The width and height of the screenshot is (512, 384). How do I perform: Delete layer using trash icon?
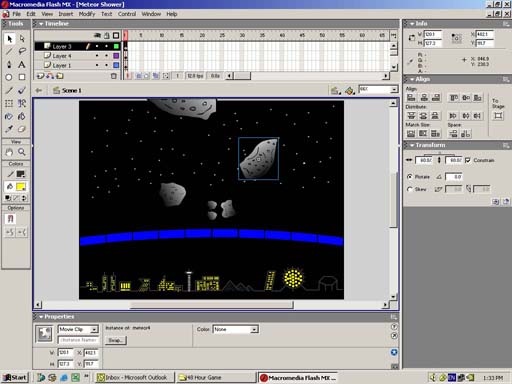(x=114, y=76)
